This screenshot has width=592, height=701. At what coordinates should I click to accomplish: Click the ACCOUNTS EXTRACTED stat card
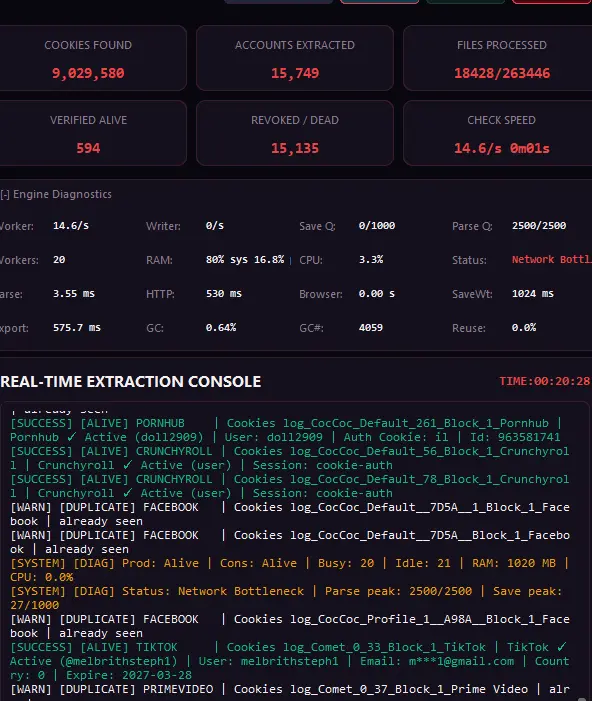tap(295, 58)
